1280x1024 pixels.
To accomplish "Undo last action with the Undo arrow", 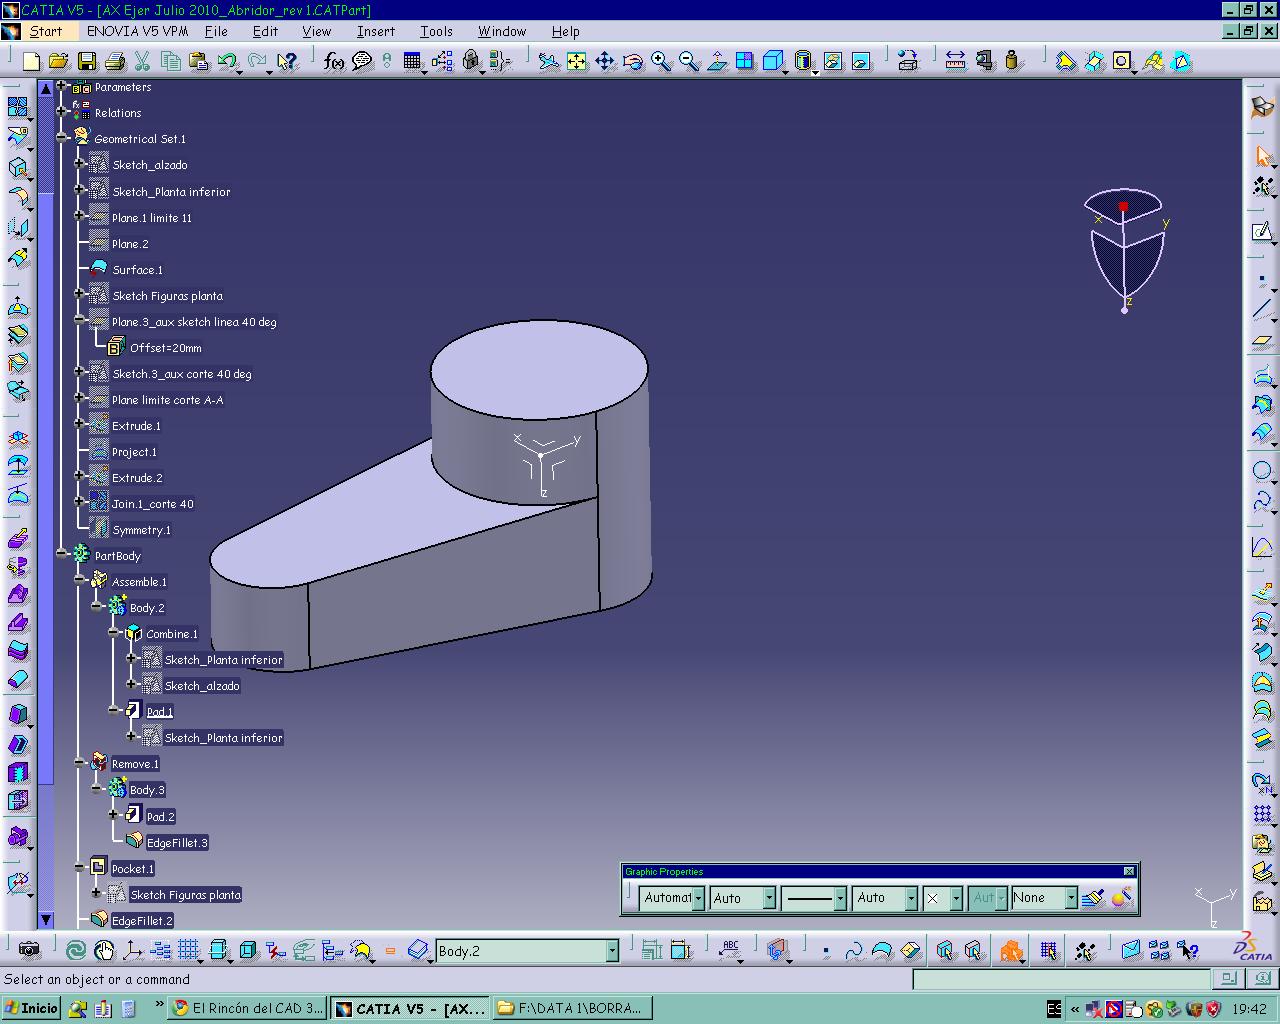I will (x=227, y=62).
